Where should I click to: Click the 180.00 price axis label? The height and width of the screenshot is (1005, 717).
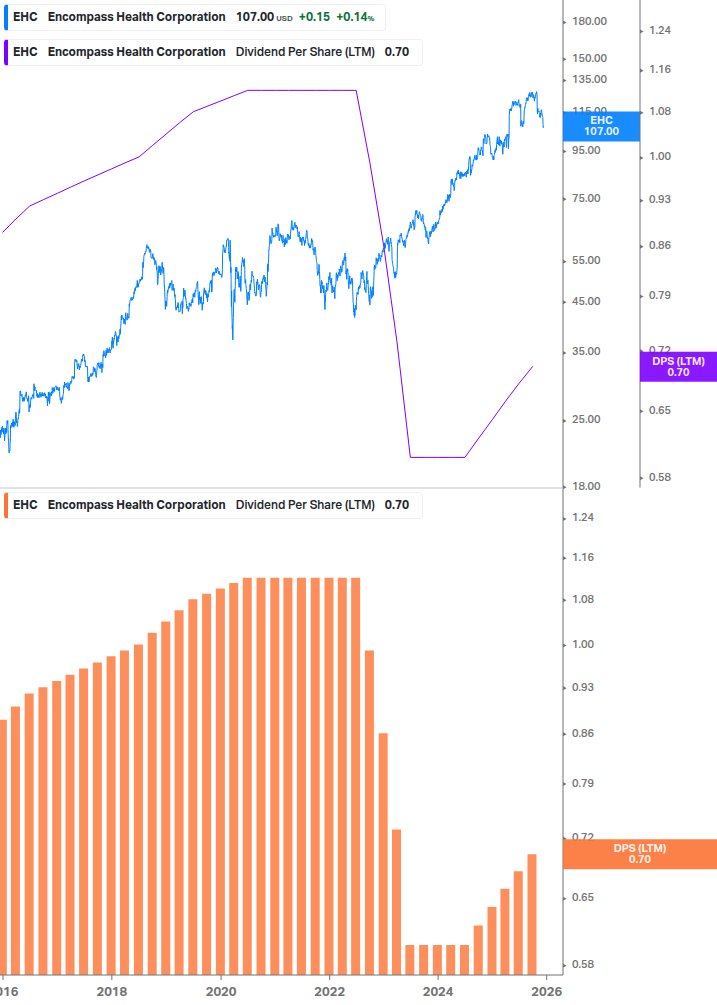(x=589, y=21)
